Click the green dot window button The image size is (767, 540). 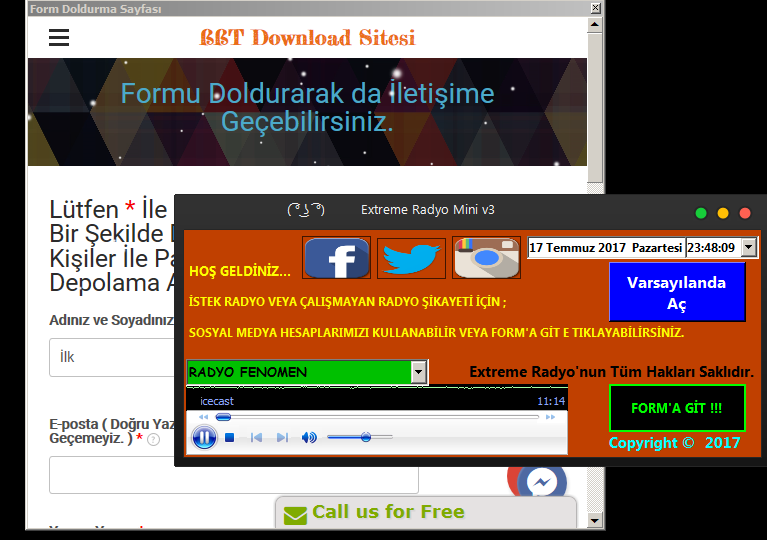(x=701, y=213)
